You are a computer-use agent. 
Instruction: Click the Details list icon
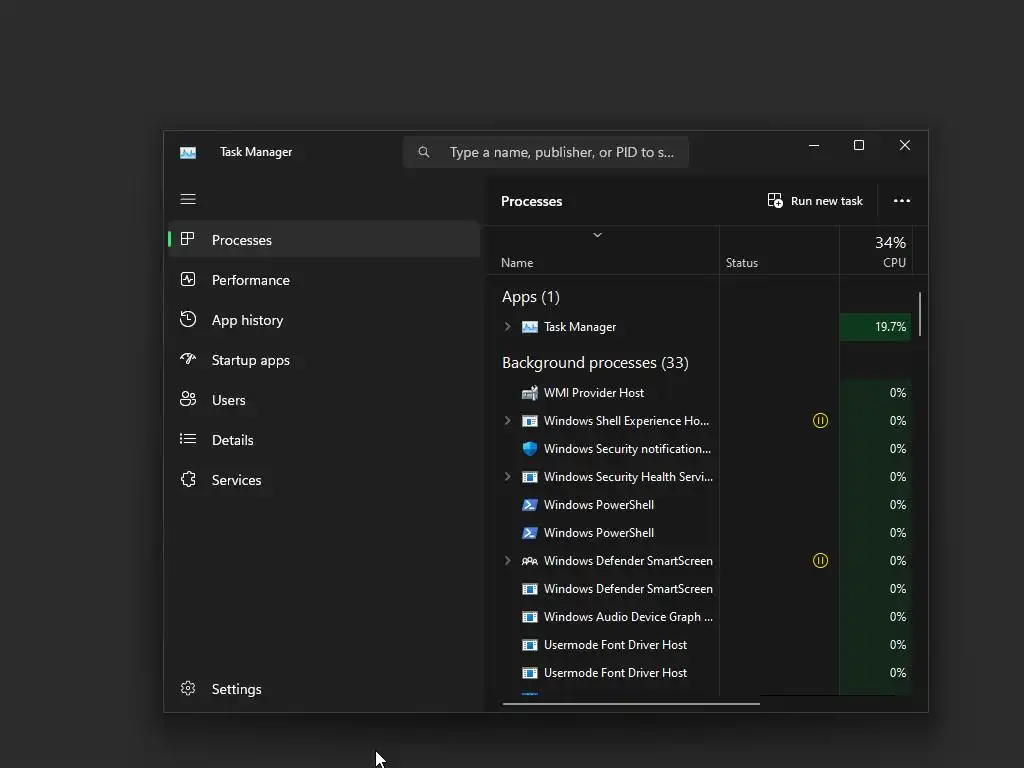[x=188, y=439]
